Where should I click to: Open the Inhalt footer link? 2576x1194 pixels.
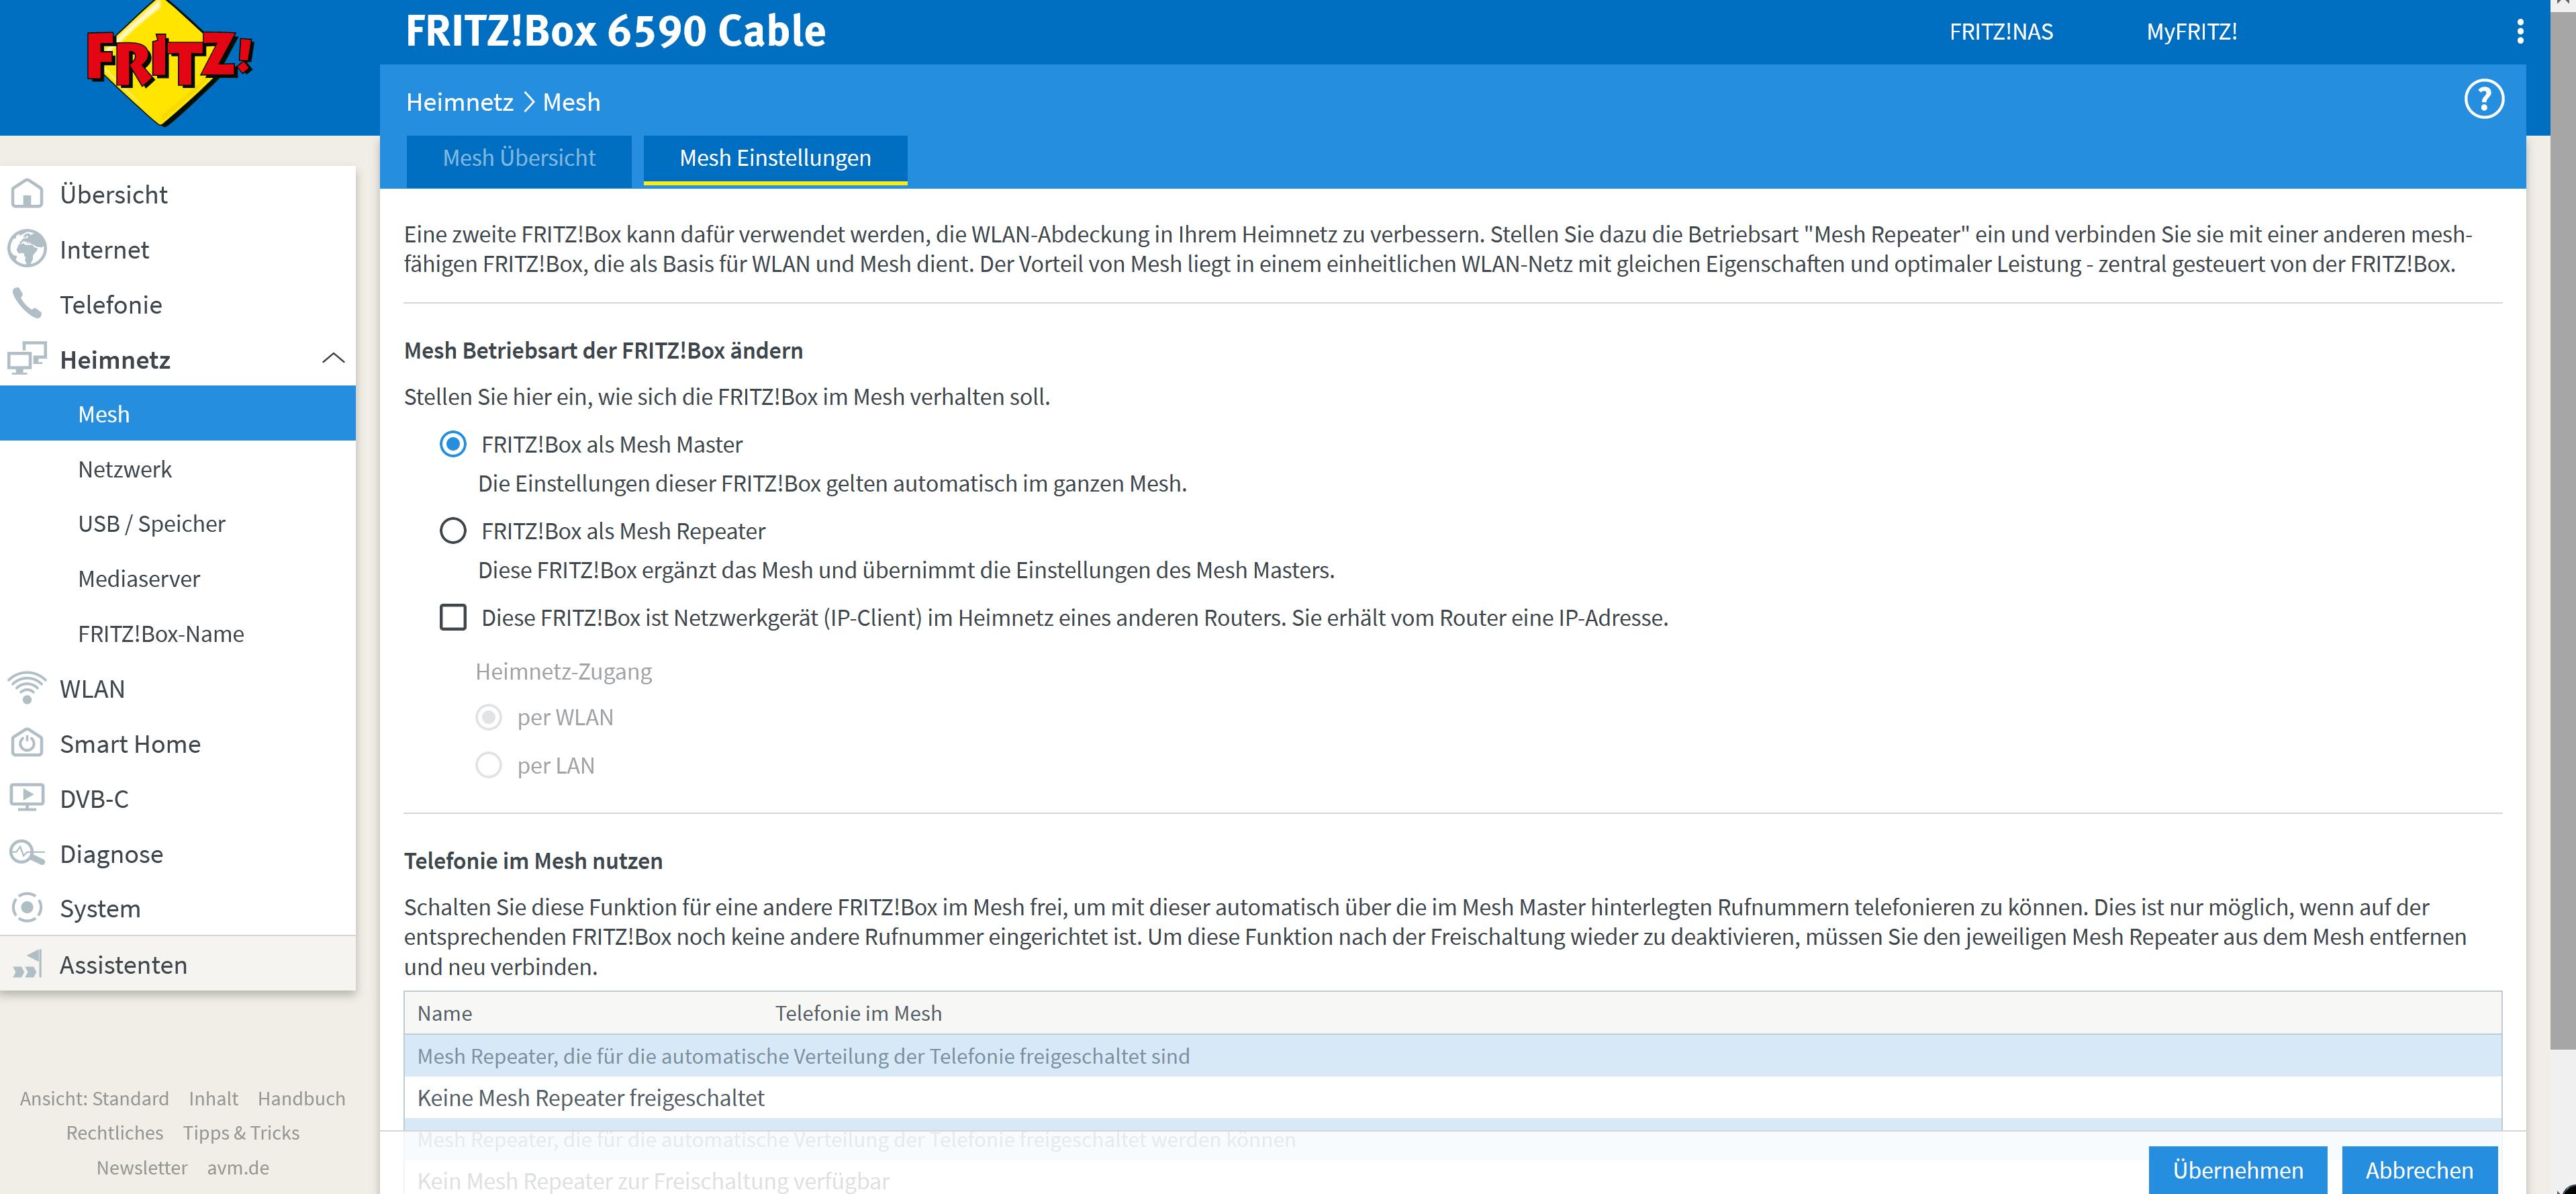click(213, 1098)
